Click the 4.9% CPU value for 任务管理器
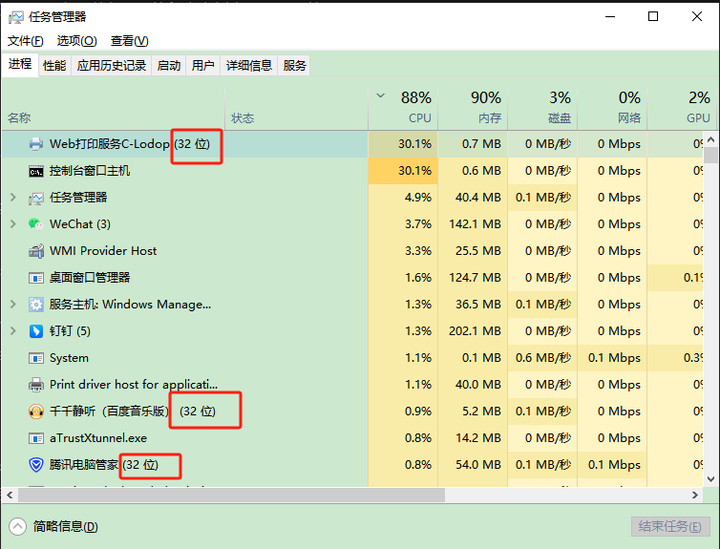The image size is (720, 549). click(418, 198)
